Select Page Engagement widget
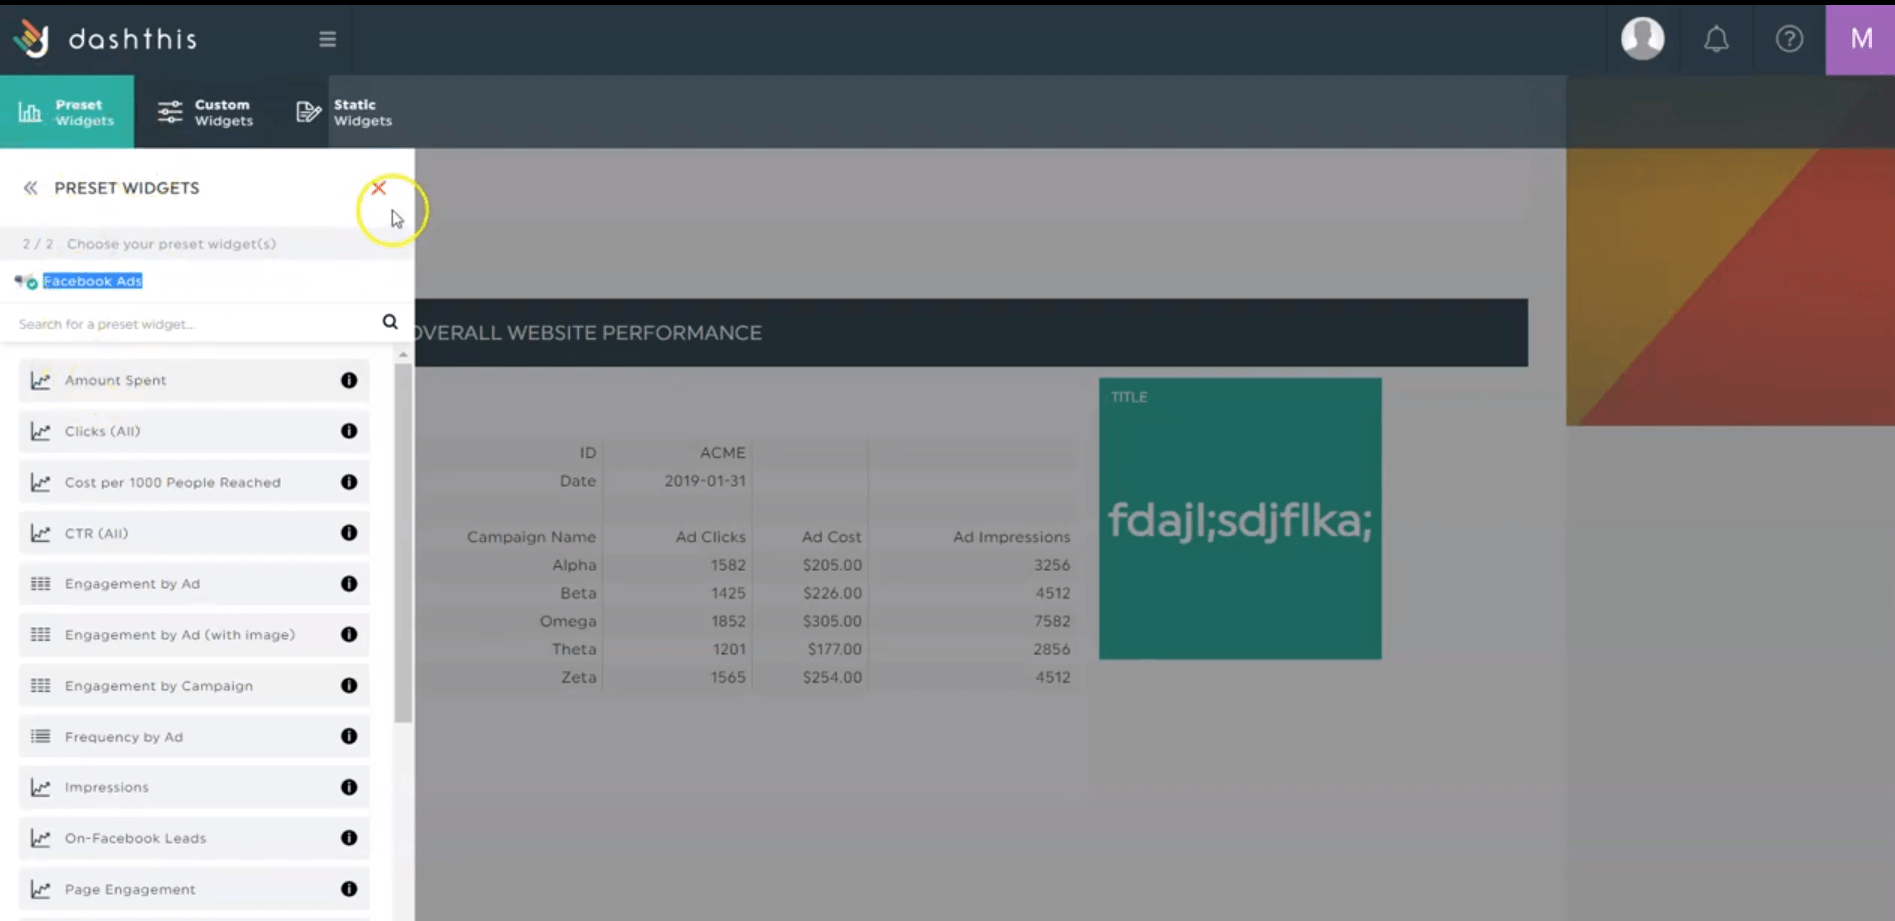 [194, 890]
